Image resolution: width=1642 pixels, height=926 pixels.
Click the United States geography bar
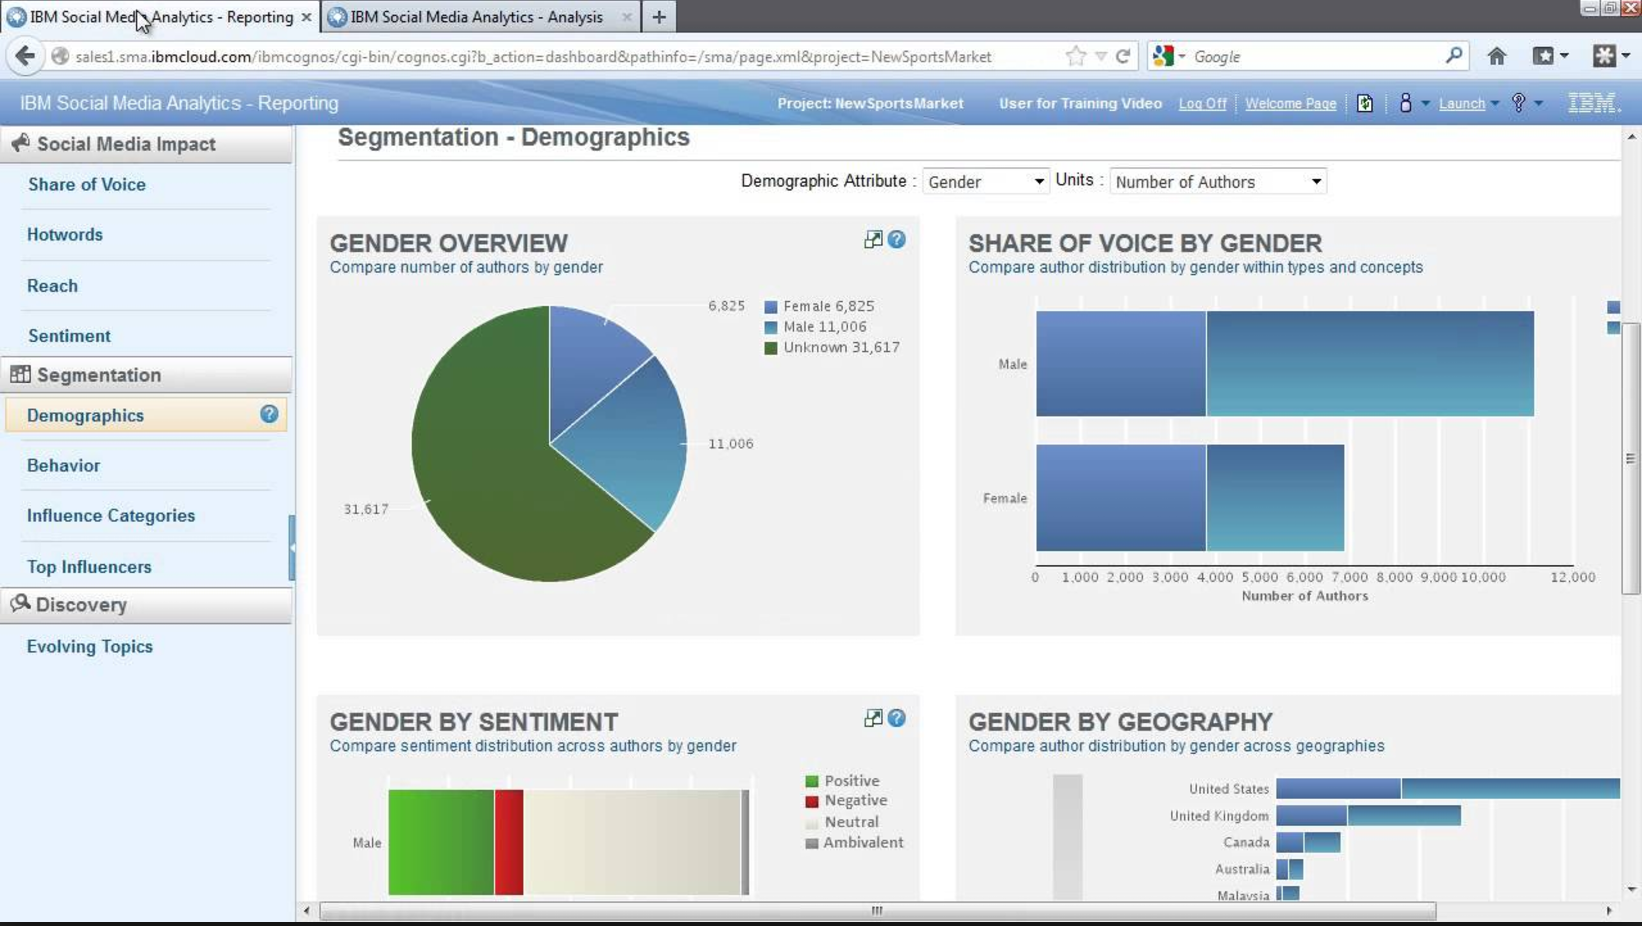pyautogui.click(x=1448, y=789)
